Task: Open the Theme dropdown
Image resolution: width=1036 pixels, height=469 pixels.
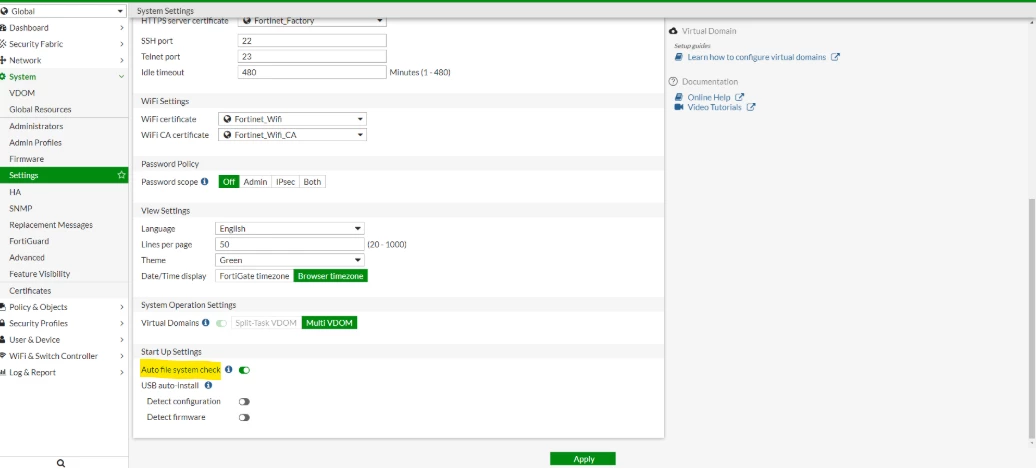Action: pyautogui.click(x=289, y=260)
